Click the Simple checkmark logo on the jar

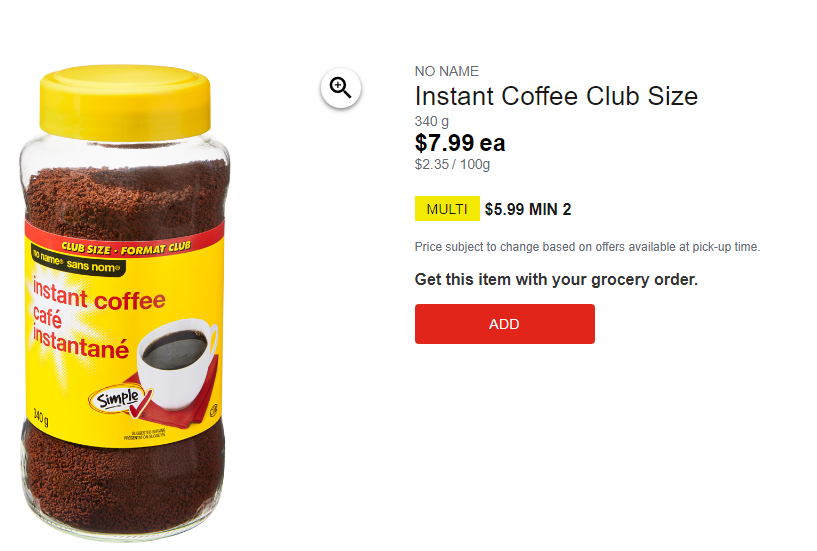pos(120,401)
